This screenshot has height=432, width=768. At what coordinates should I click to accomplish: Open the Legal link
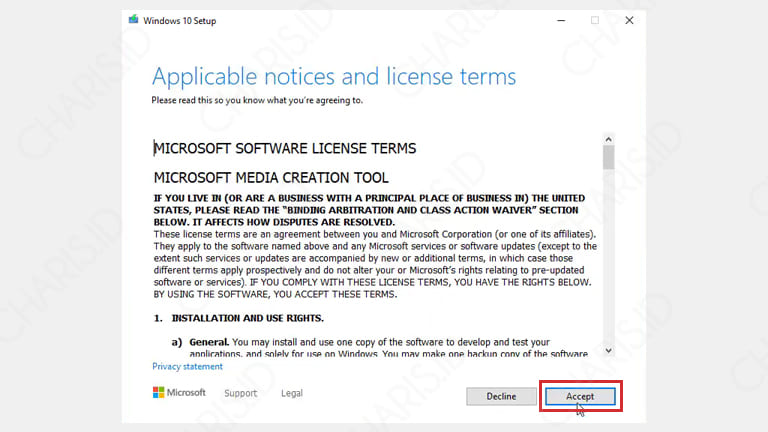(x=291, y=393)
